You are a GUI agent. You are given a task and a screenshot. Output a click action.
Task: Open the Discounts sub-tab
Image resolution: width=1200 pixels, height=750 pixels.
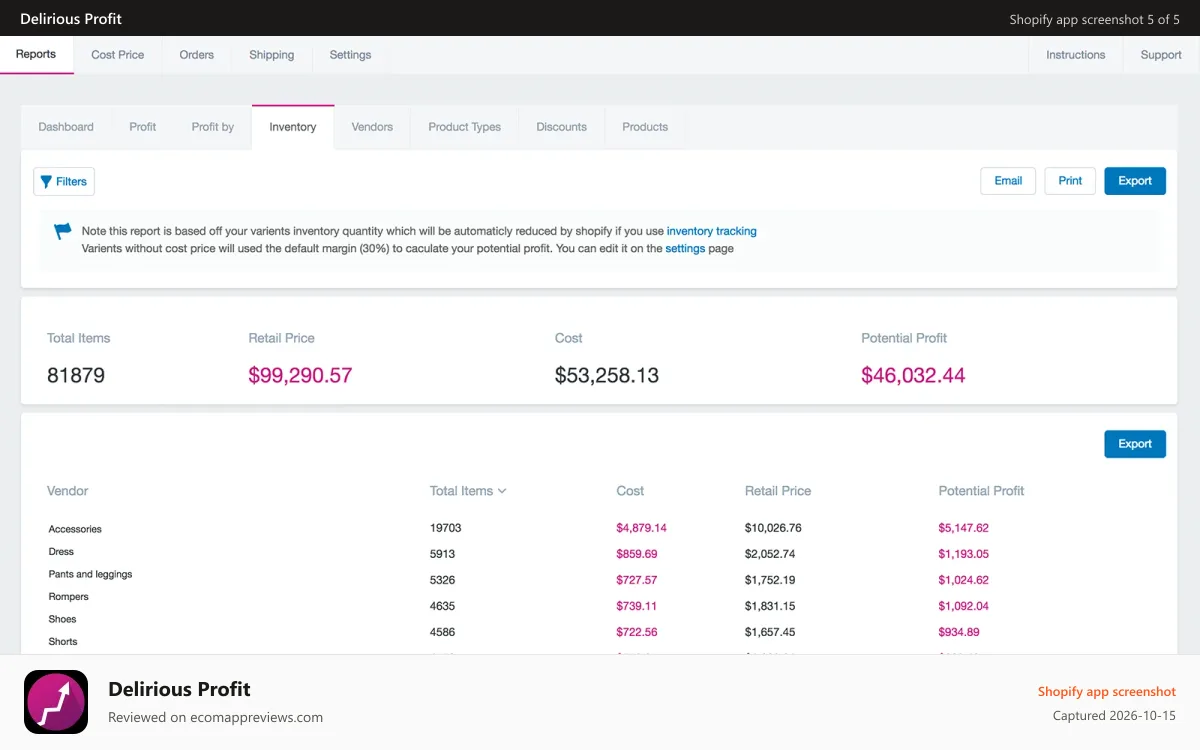(562, 127)
